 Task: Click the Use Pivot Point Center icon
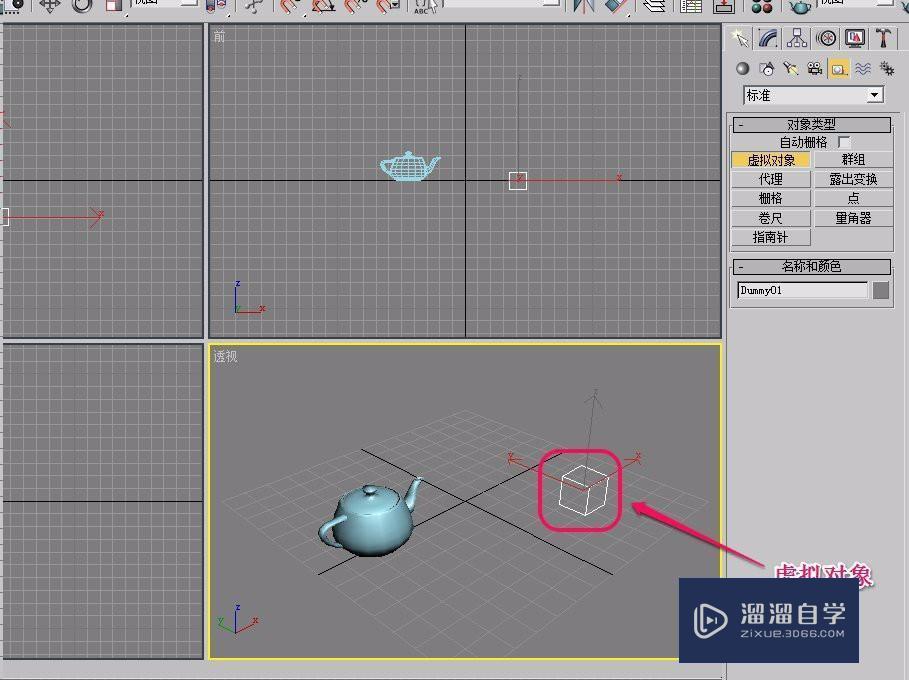(x=216, y=6)
